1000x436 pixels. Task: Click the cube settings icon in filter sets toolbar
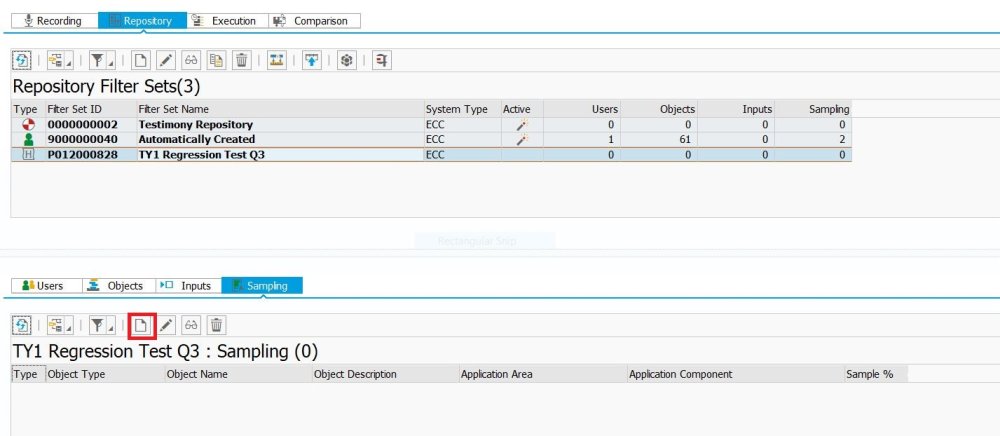[x=347, y=61]
